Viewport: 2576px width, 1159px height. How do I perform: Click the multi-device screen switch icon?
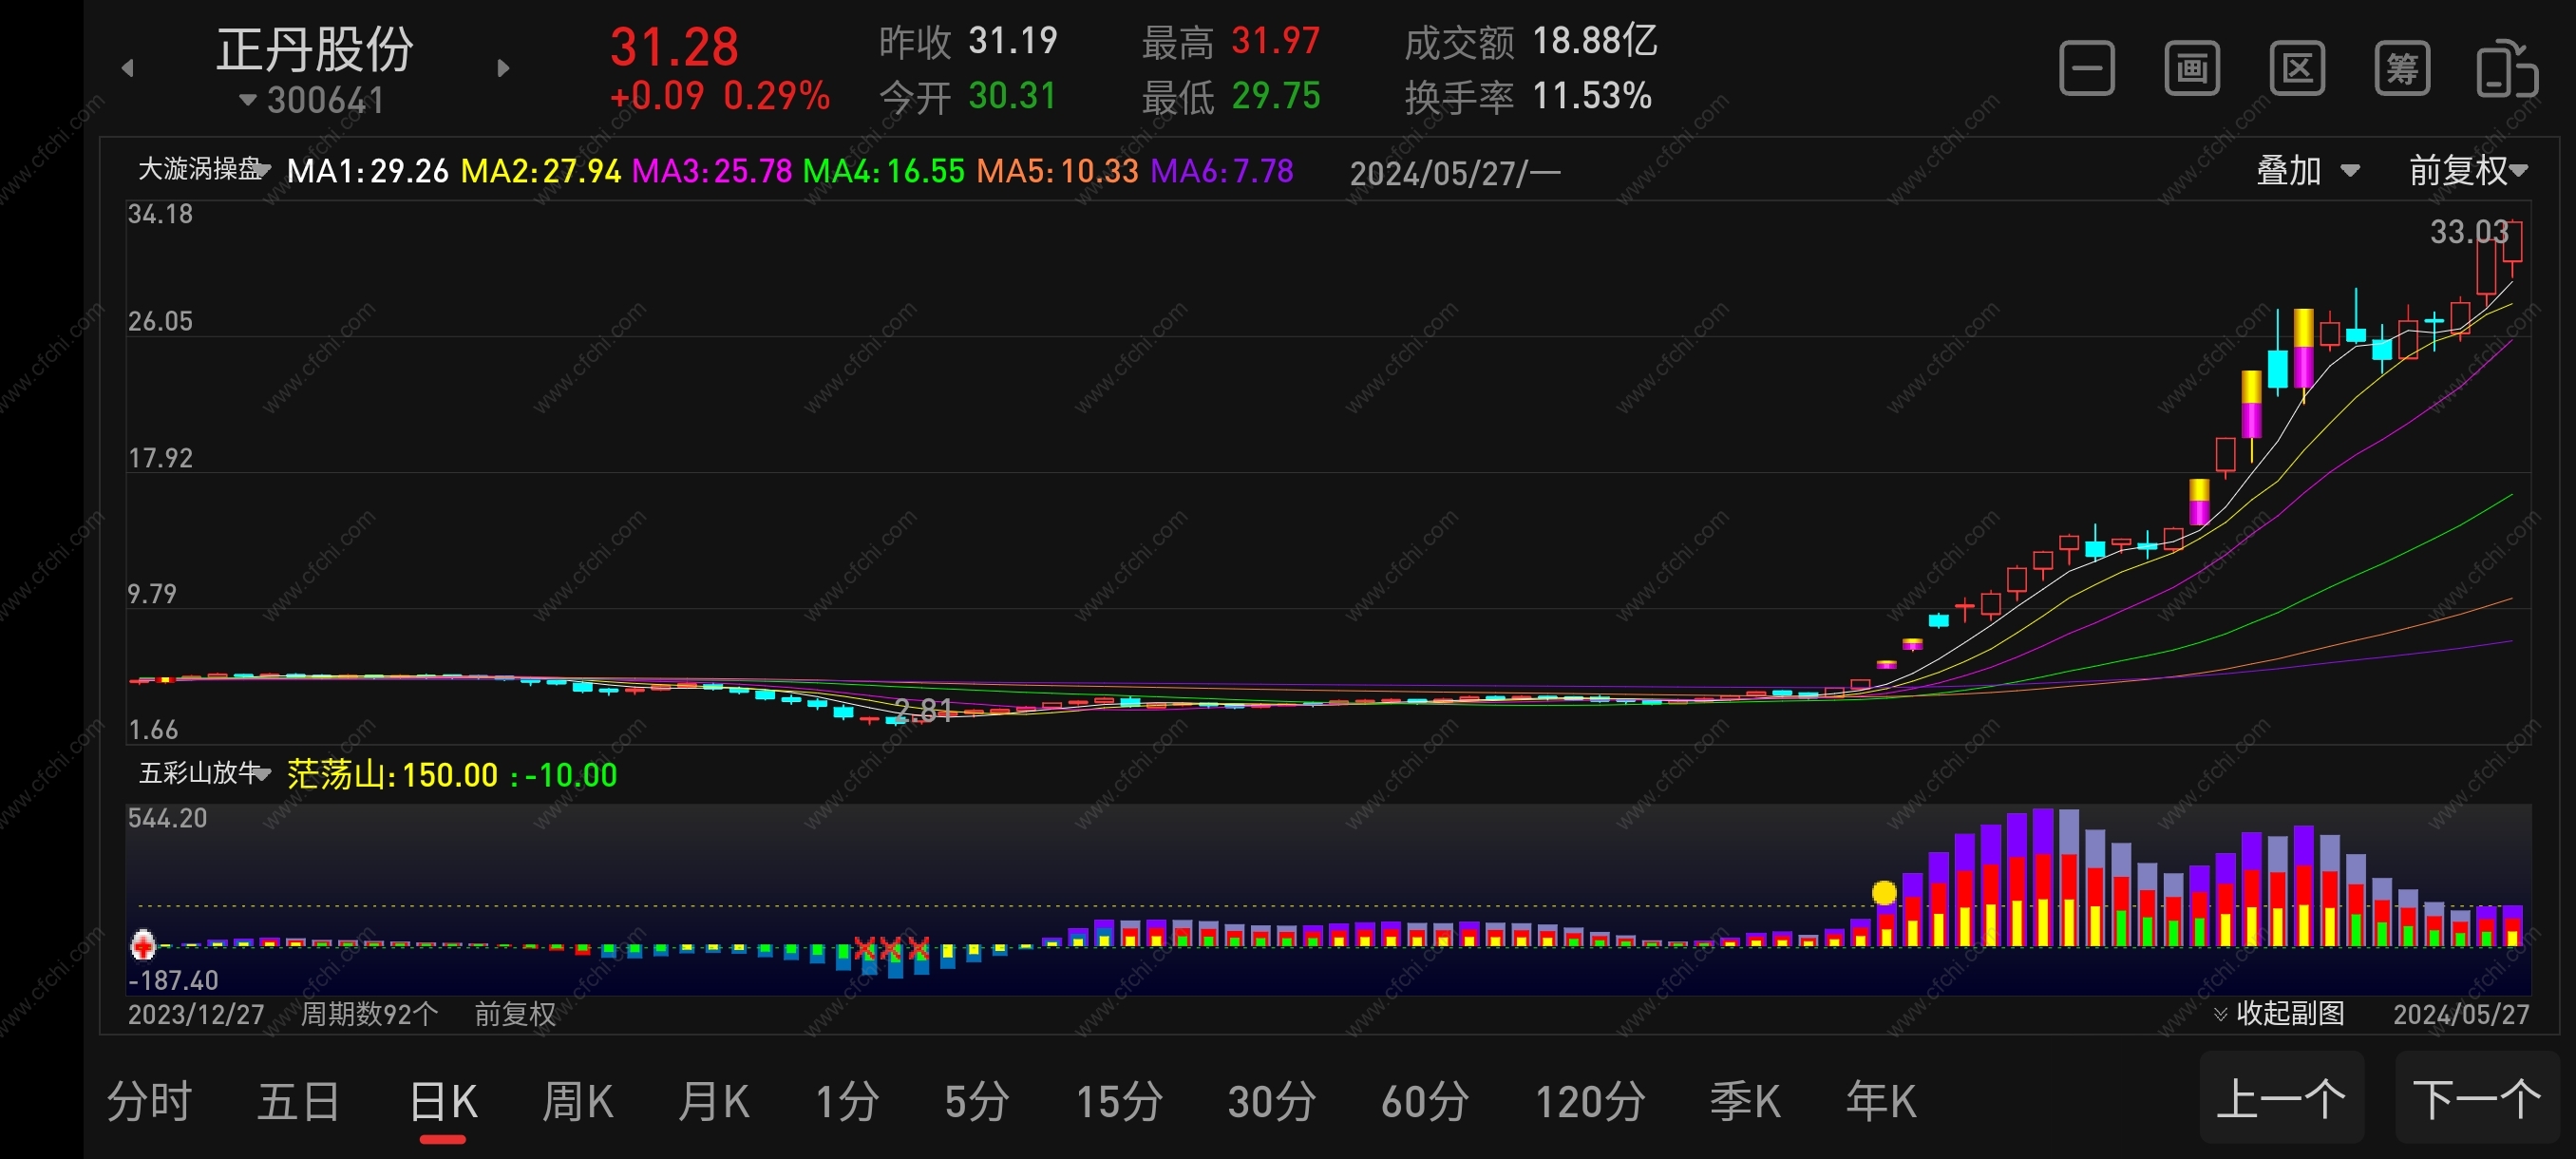tap(2506, 69)
